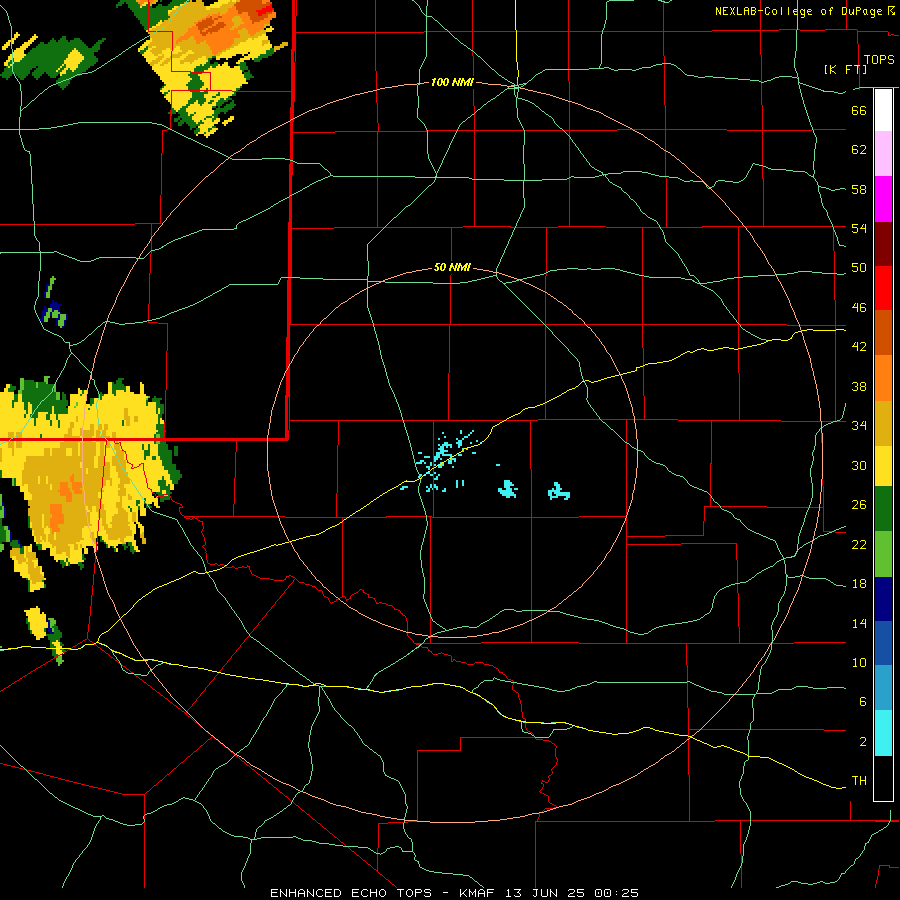Click the white color swatch above 66
900x900 pixels.
pyautogui.click(x=883, y=110)
